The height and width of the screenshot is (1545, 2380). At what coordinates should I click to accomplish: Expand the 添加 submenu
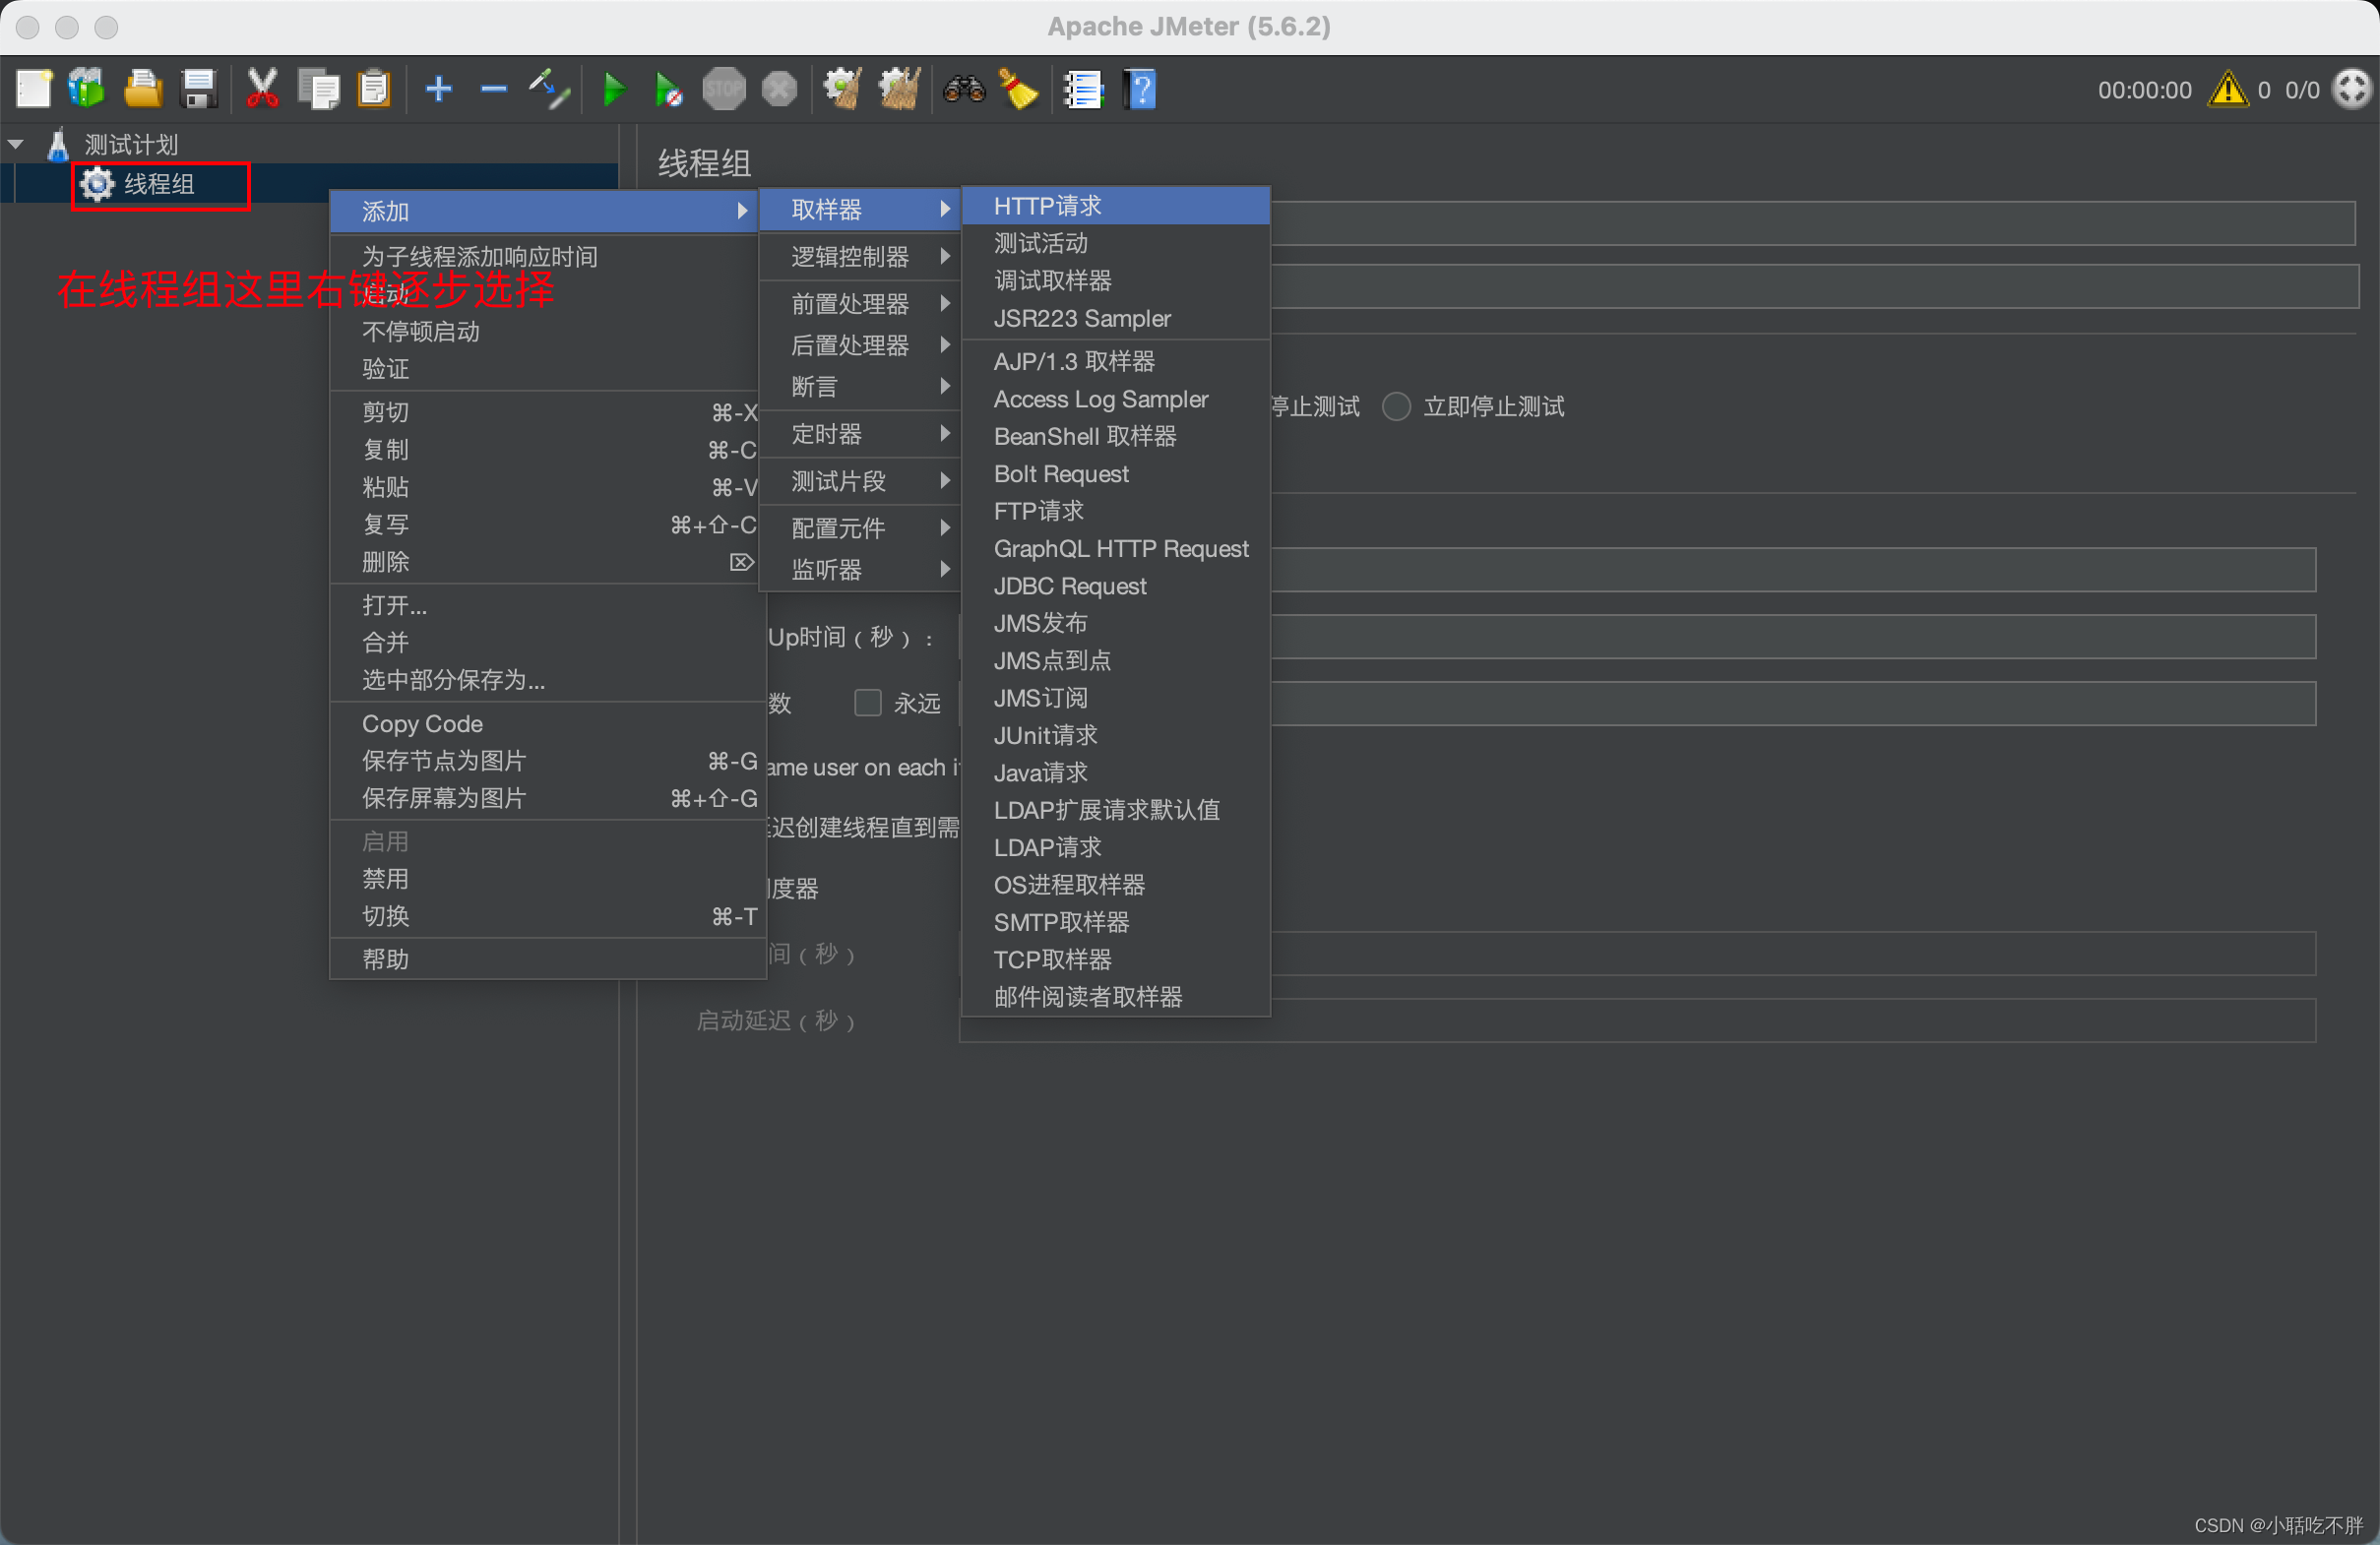(x=544, y=211)
